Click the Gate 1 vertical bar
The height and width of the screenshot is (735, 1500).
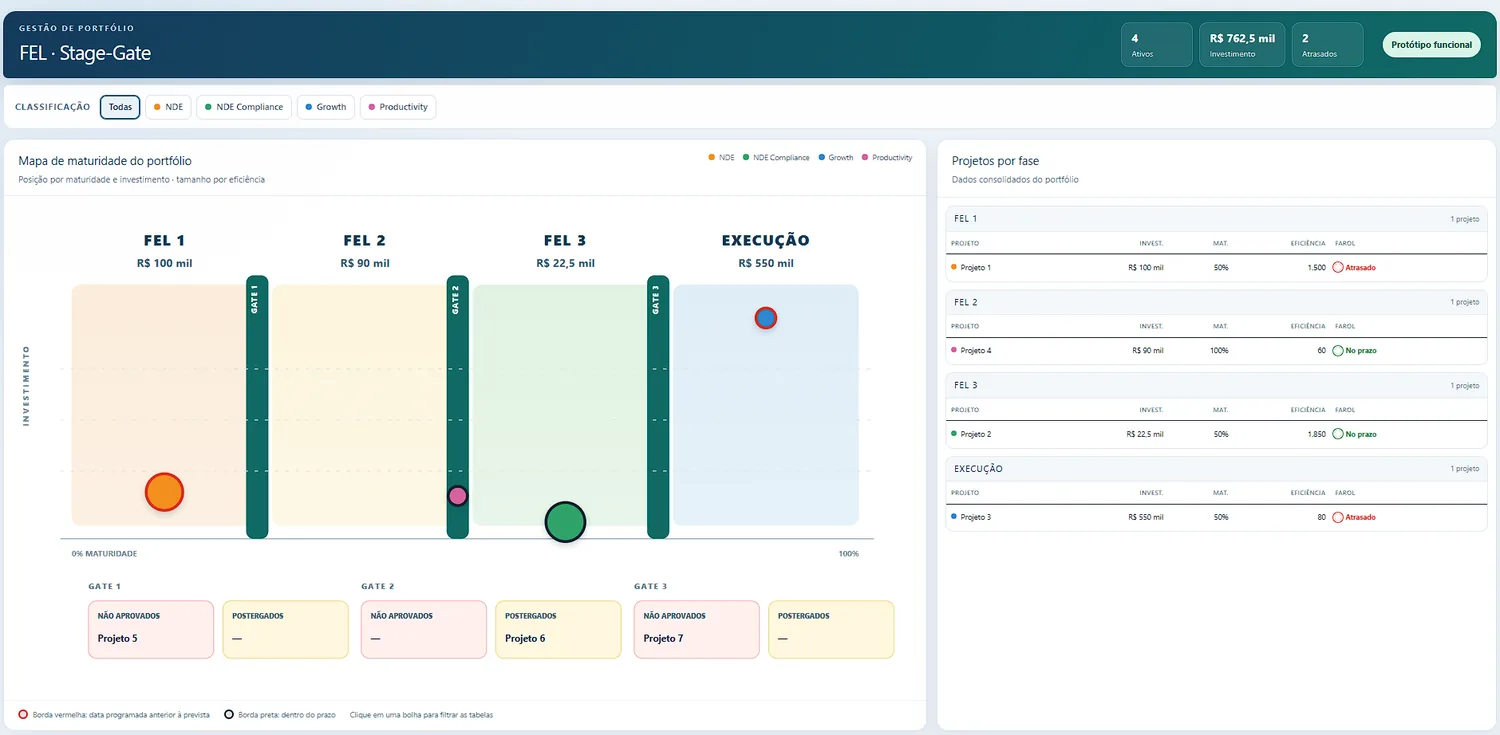tap(257, 407)
